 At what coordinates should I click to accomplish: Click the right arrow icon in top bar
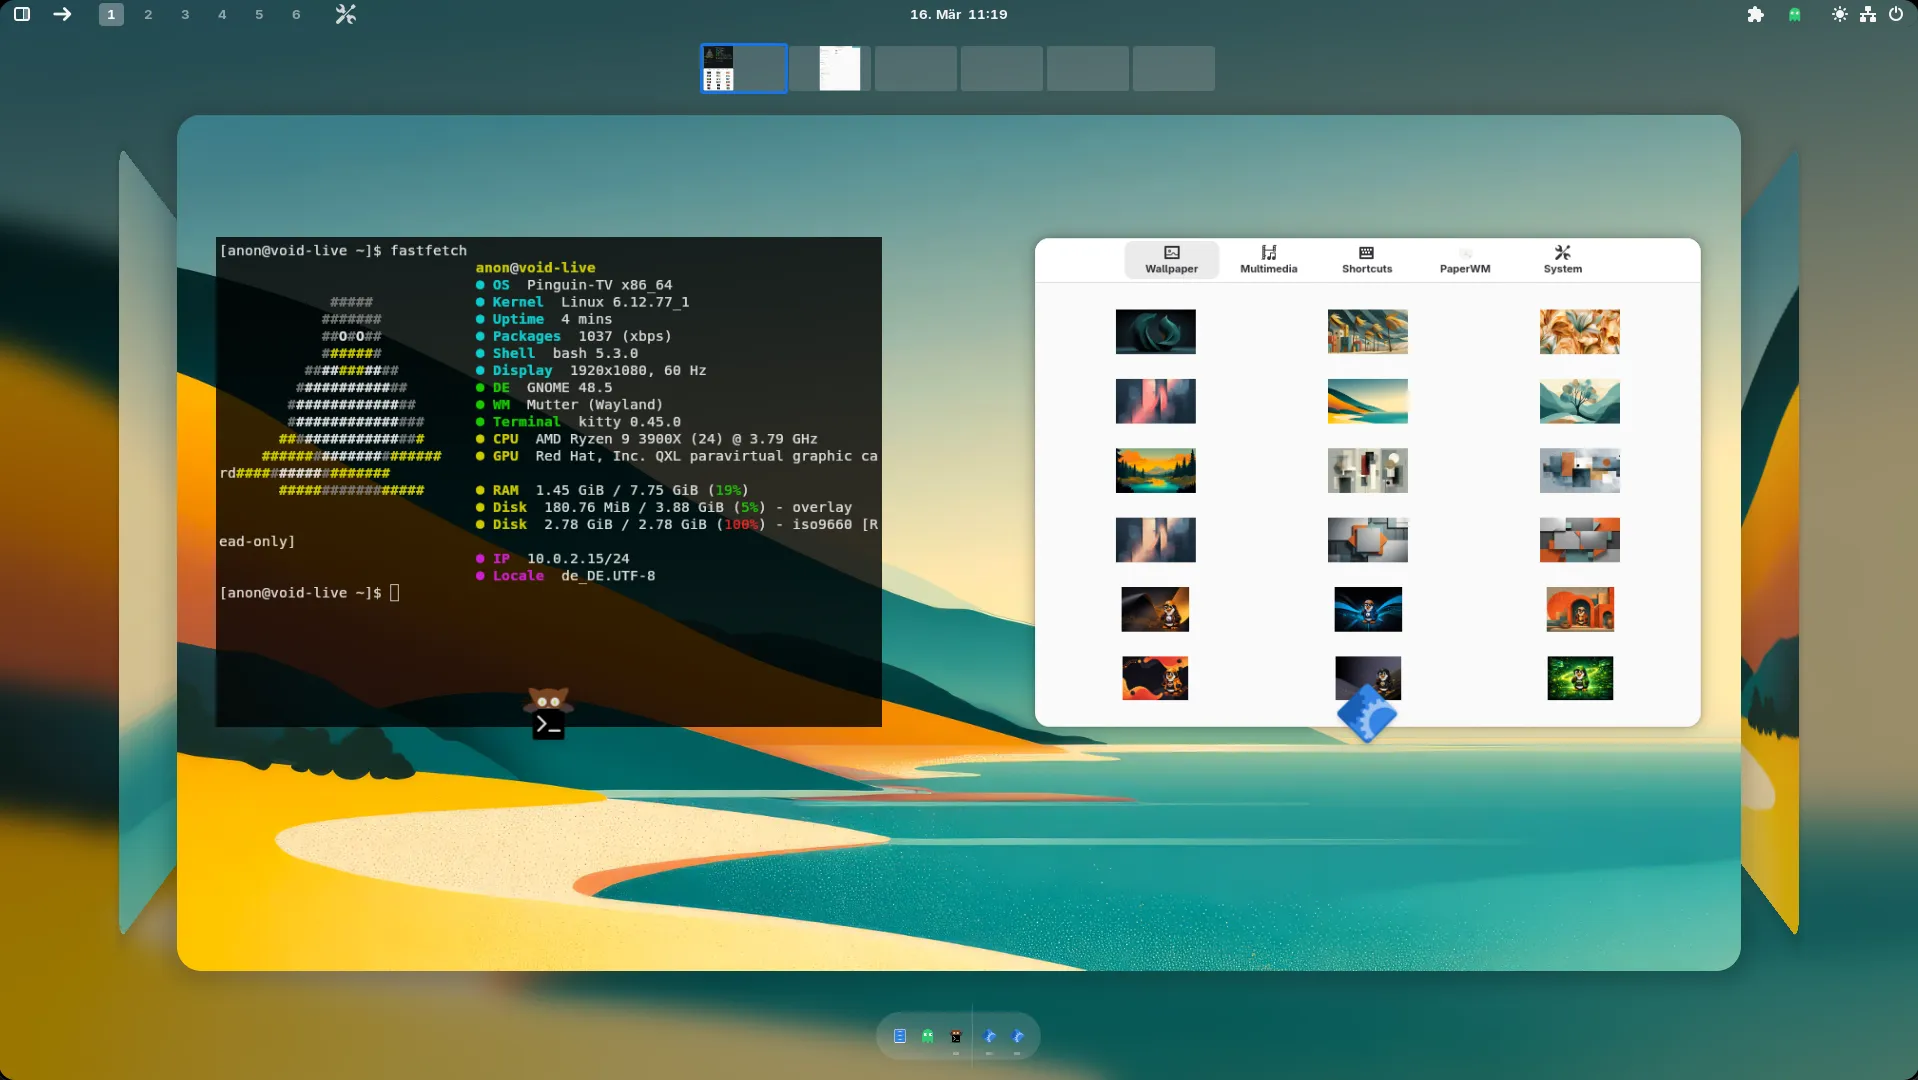pos(62,14)
